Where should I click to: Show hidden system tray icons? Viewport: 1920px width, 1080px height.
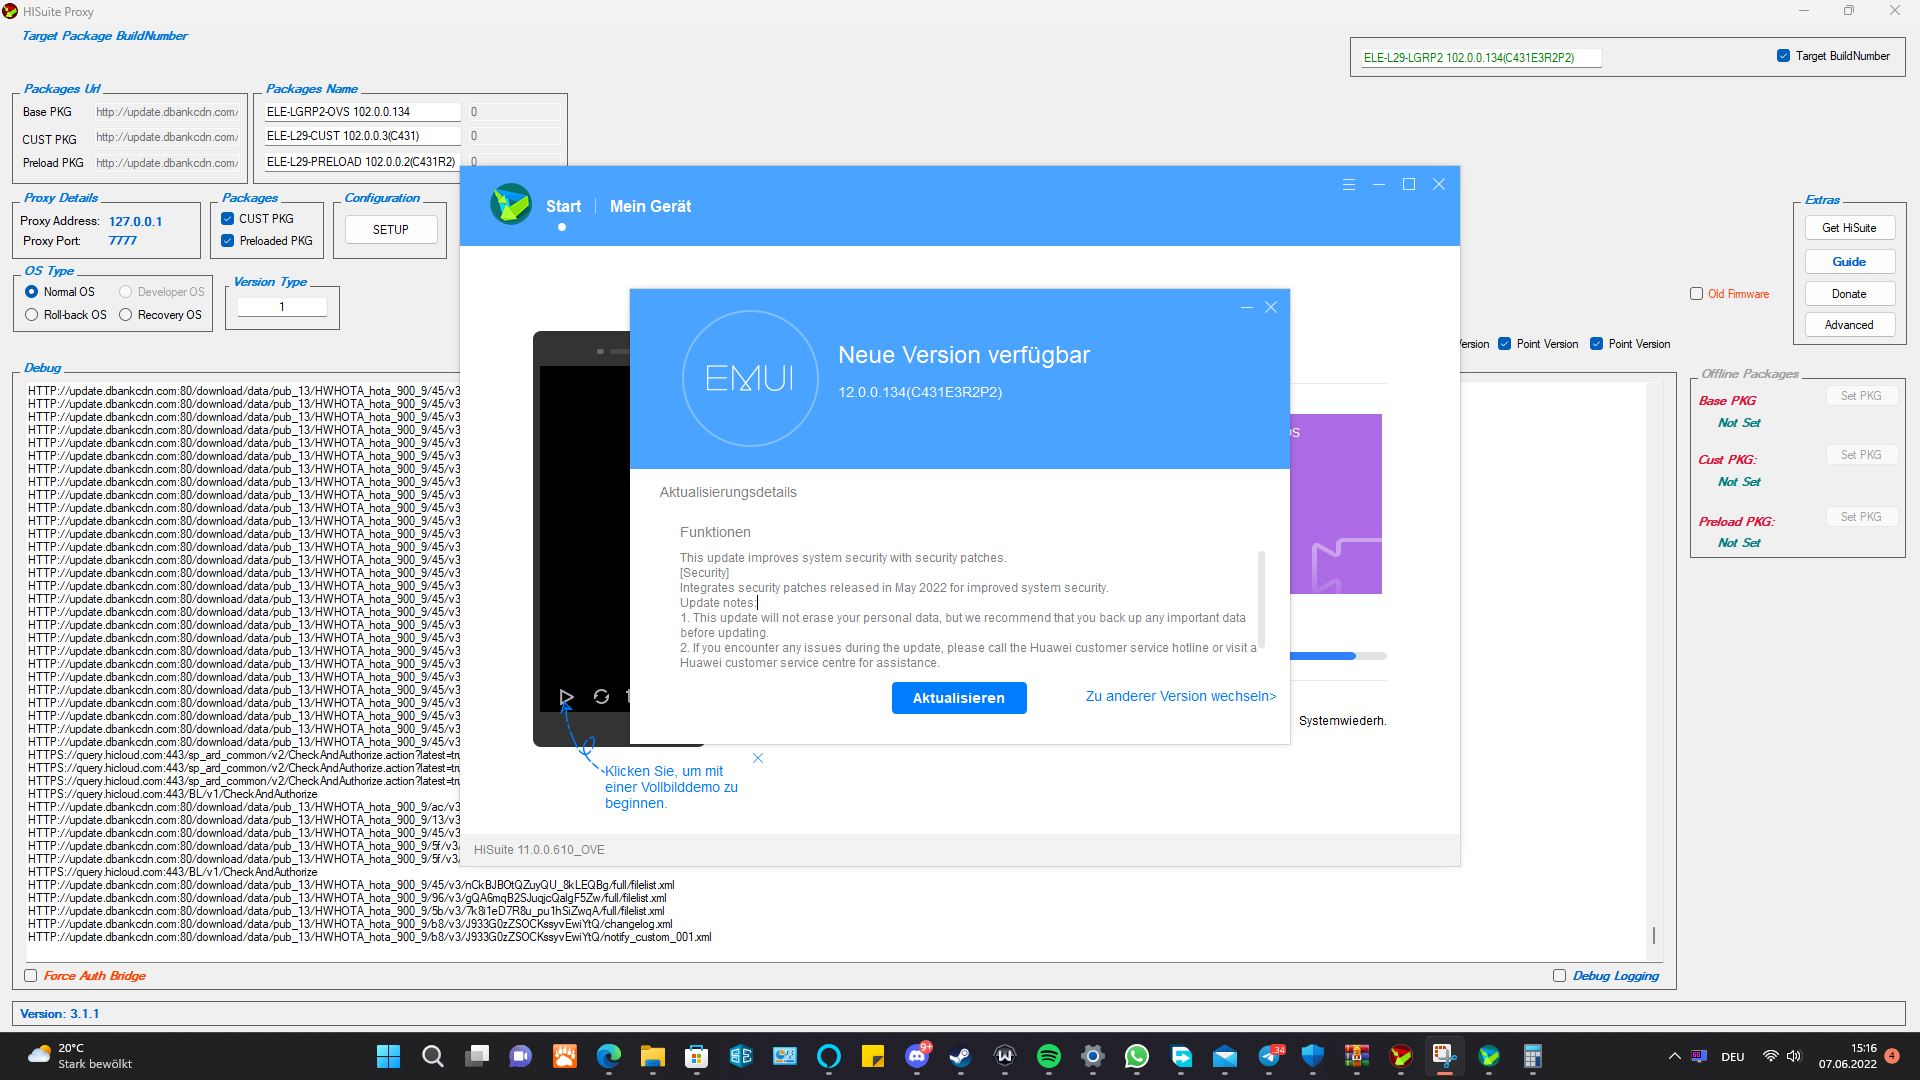(x=1675, y=1056)
